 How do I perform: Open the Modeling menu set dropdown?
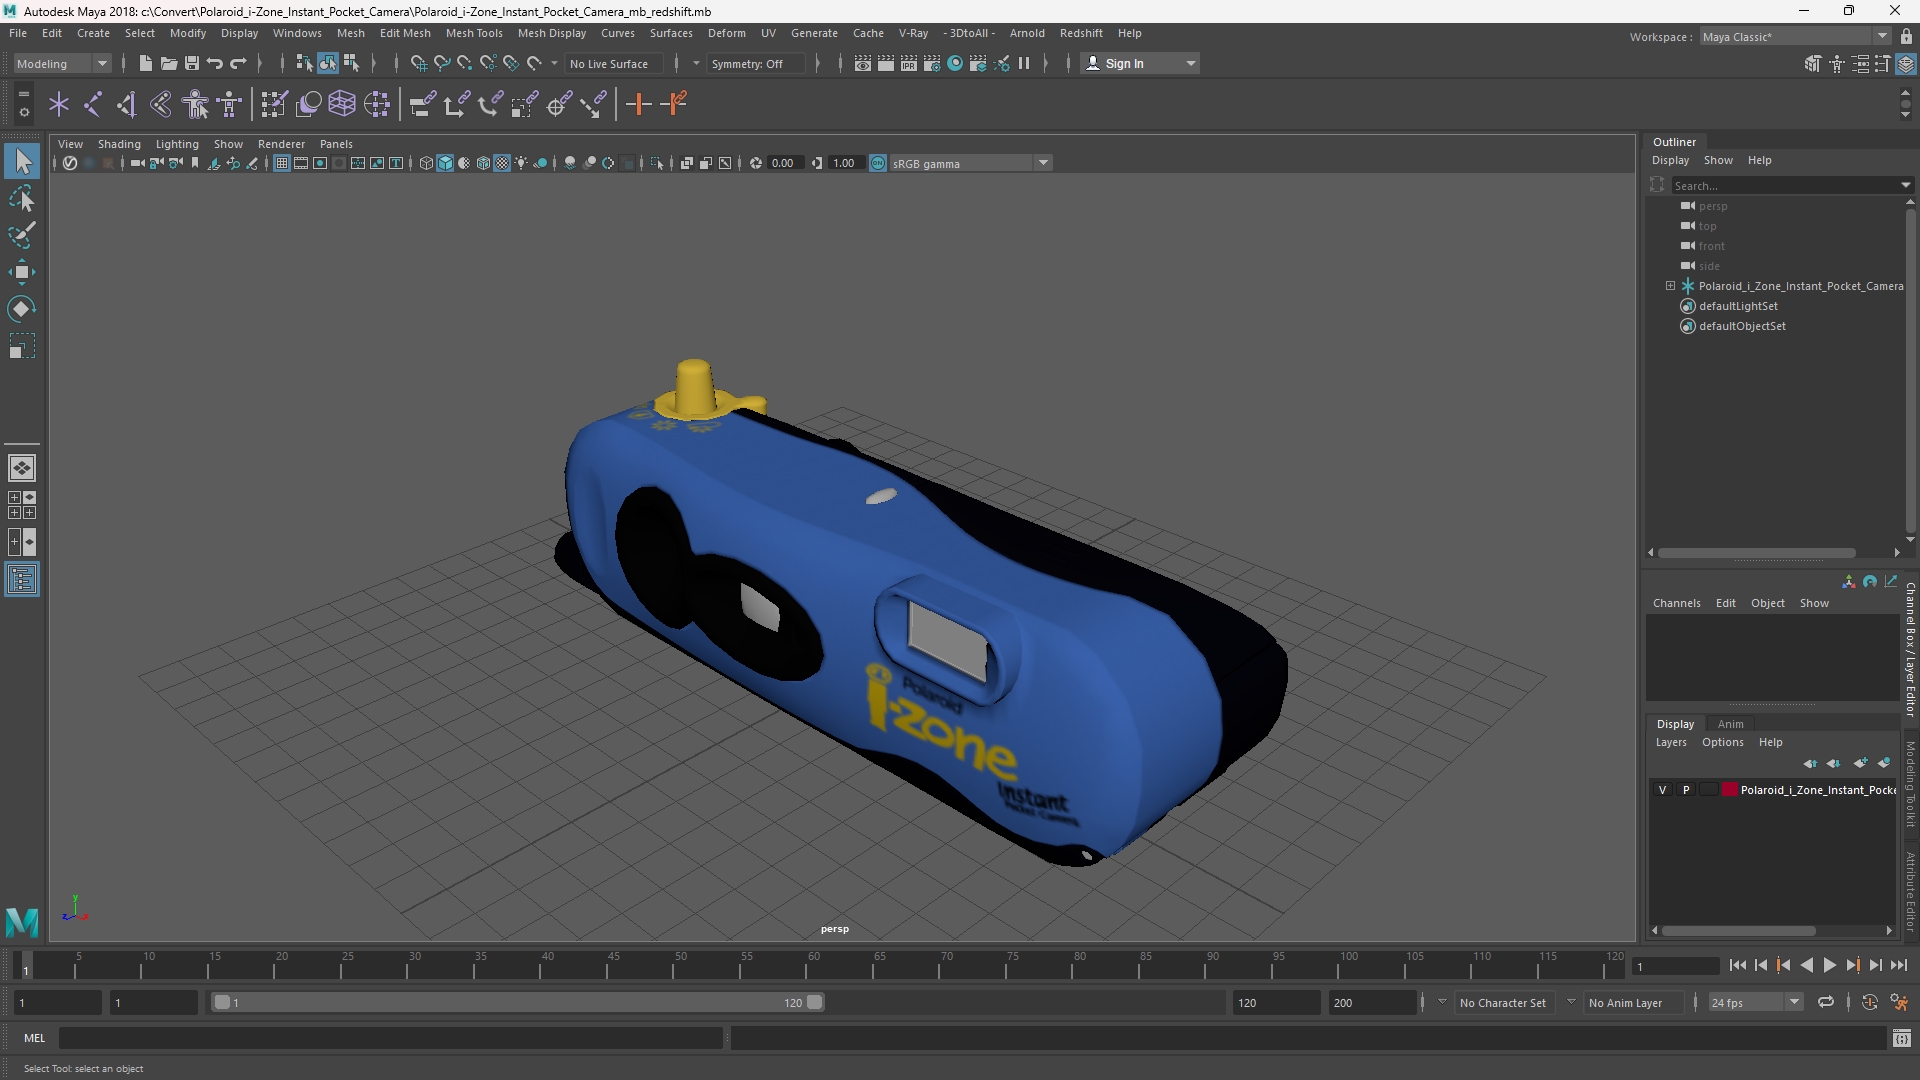pyautogui.click(x=62, y=63)
